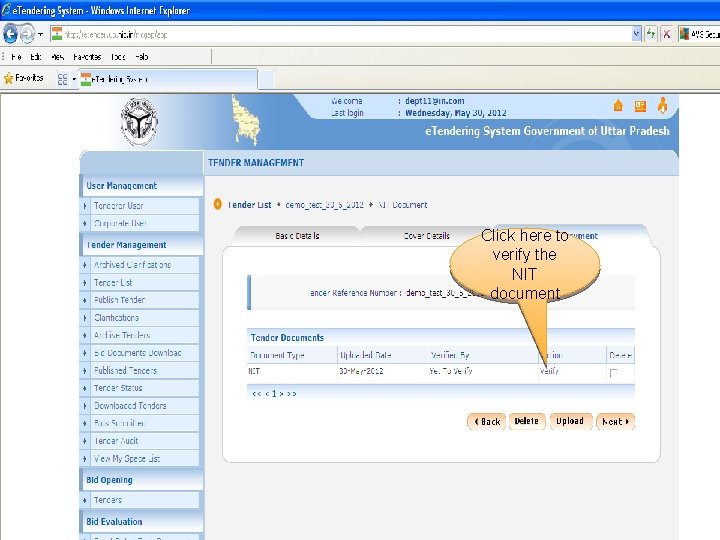Click the 'dept11@in.com' welcome text
Image resolution: width=720 pixels, height=540 pixels.
(x=434, y=101)
